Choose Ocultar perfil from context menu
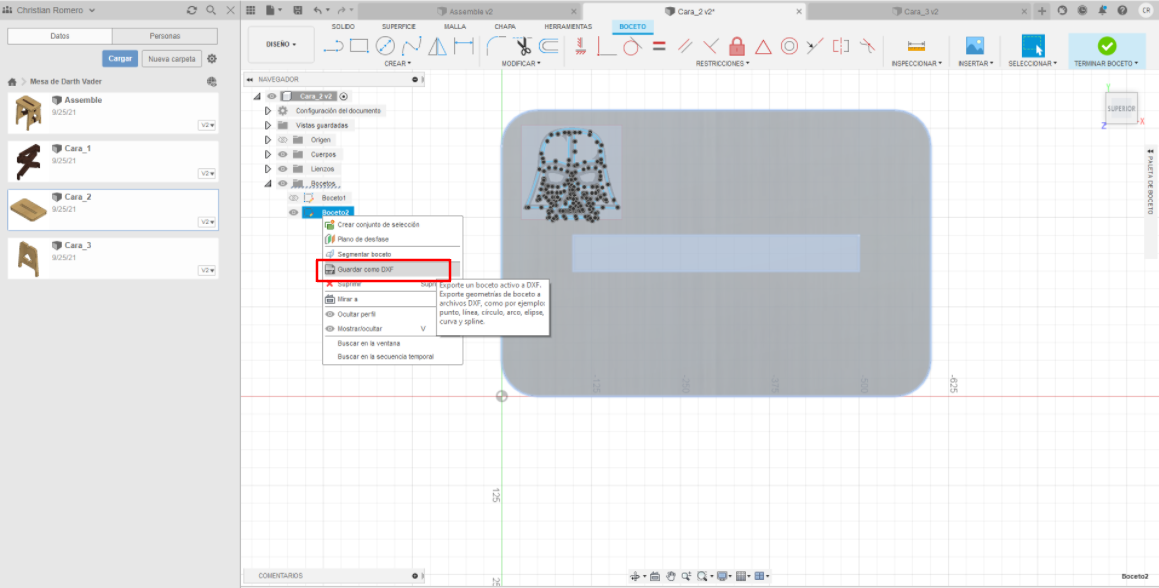 356,314
